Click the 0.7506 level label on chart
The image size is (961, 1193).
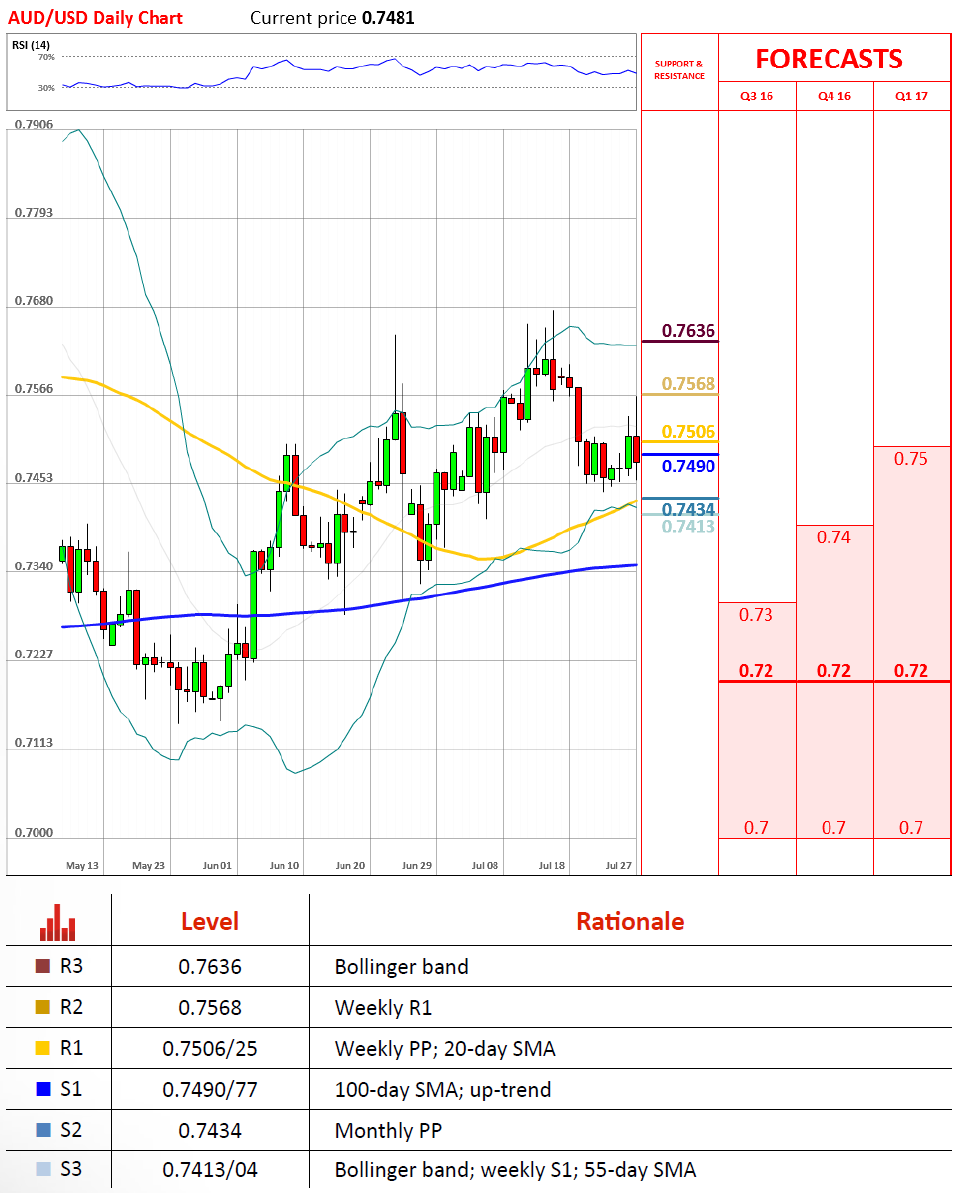coord(688,431)
